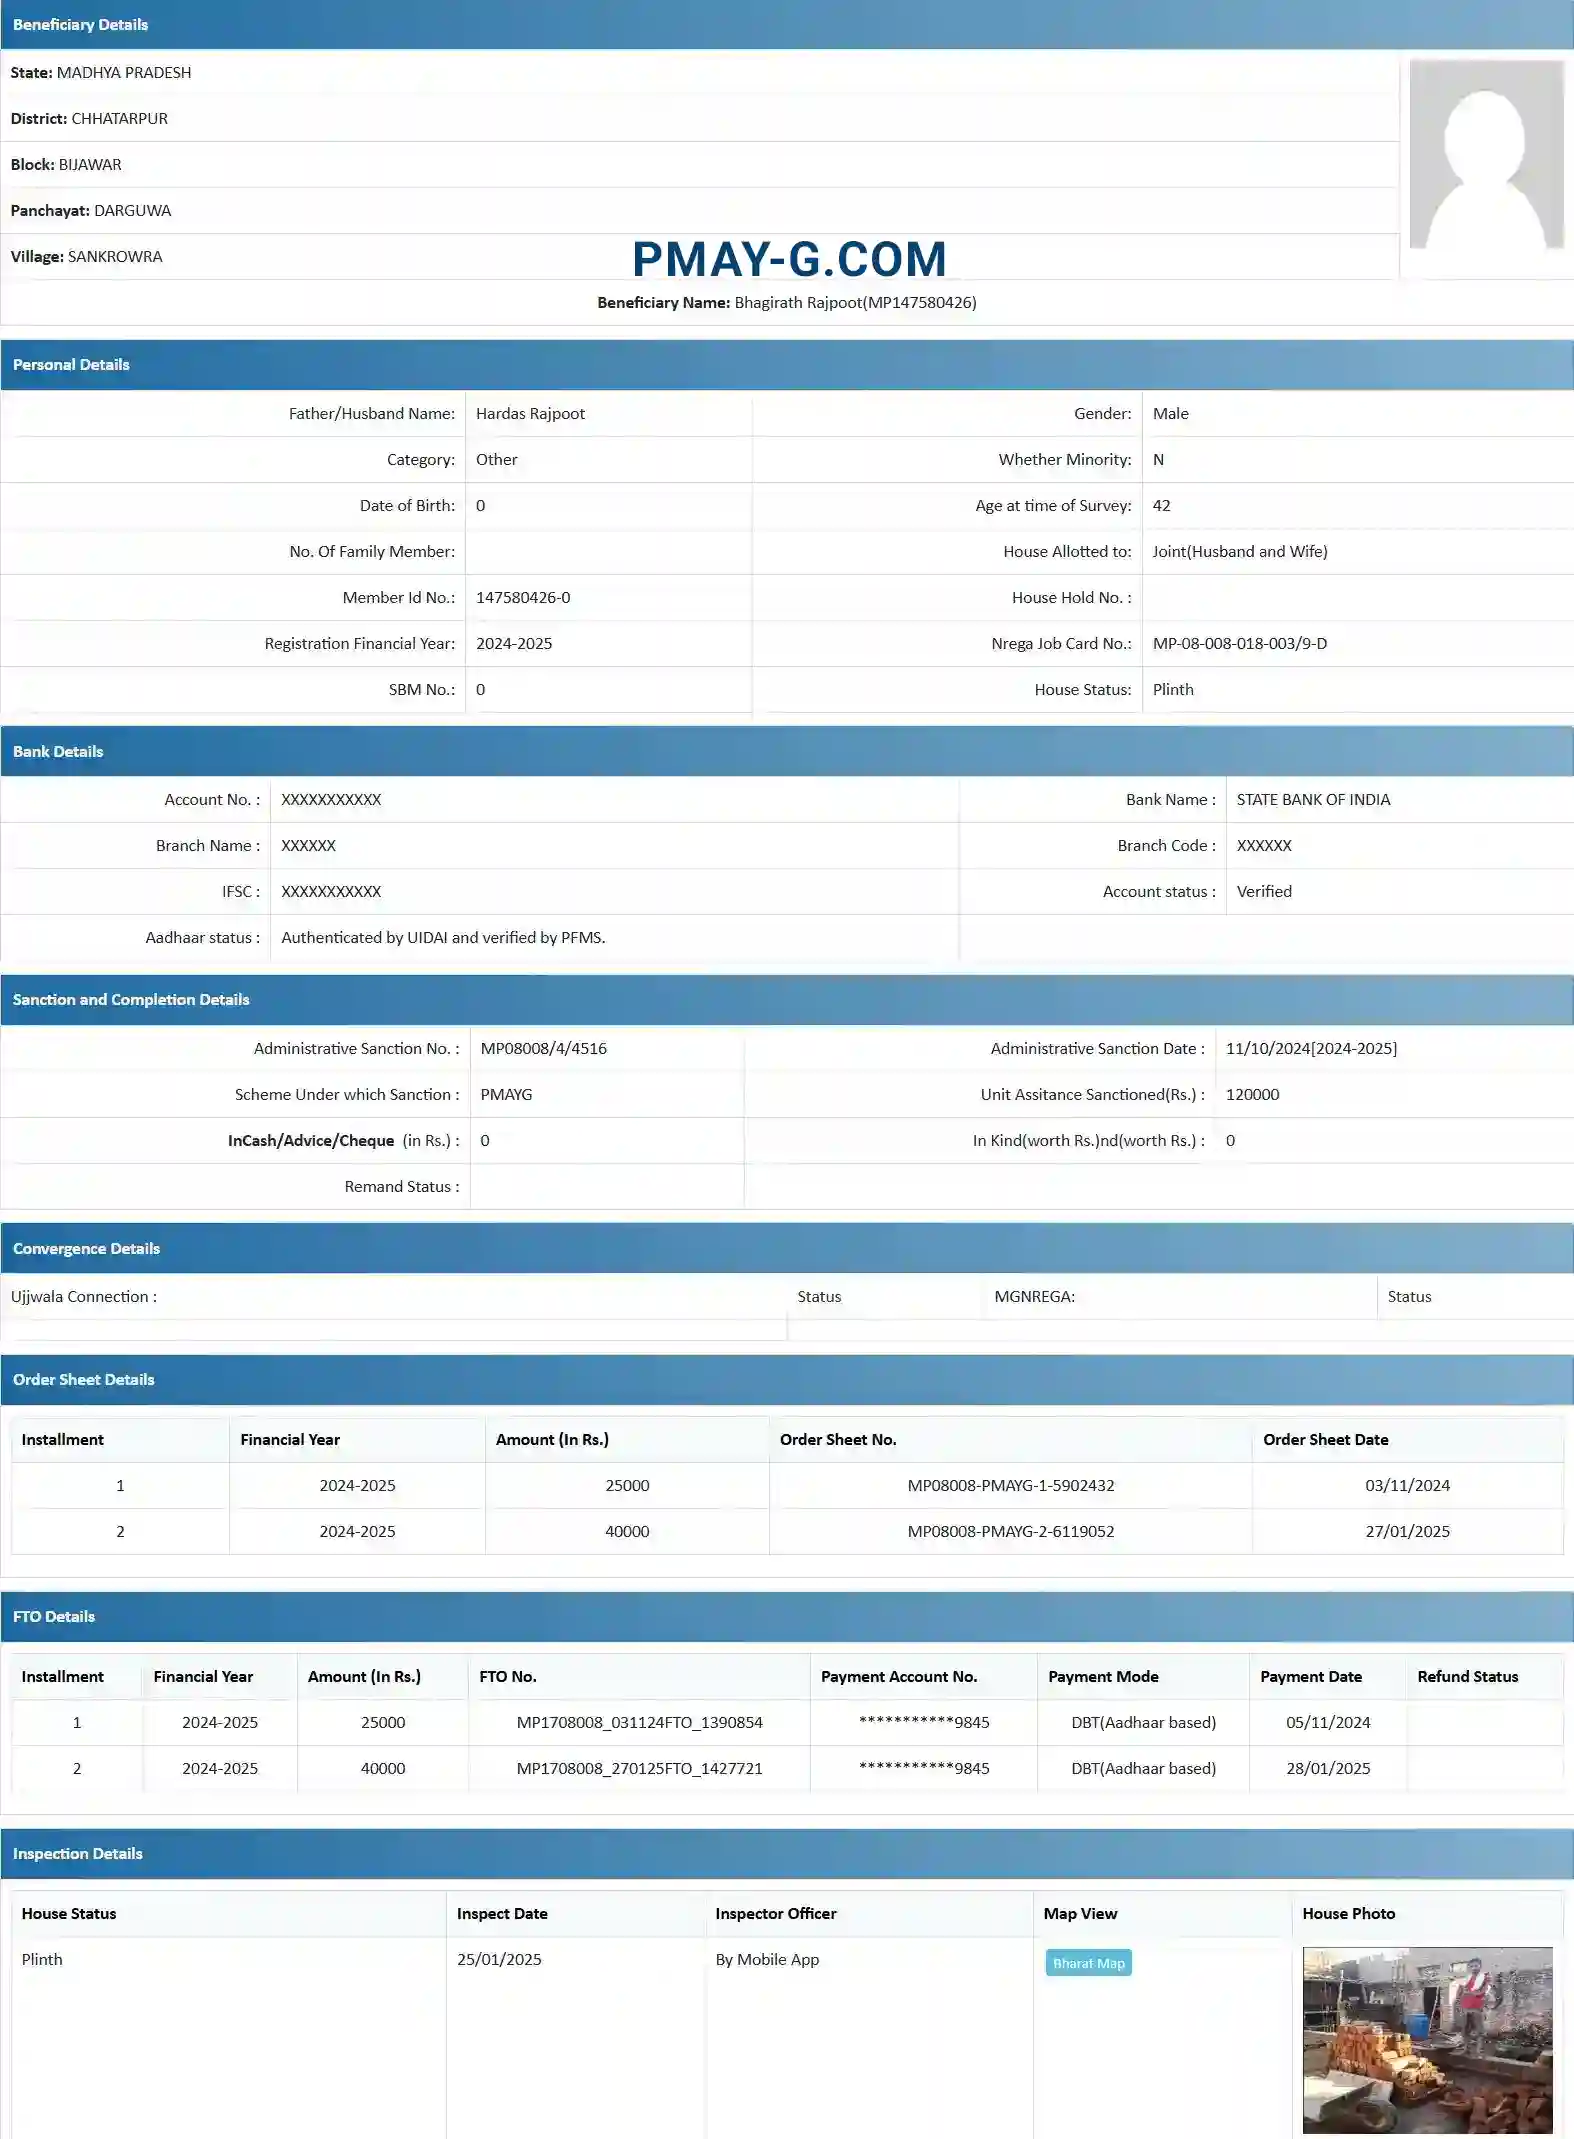This screenshot has height=2139, width=1574.
Task: Click FTO number MP1708008_270125FTO_1427721
Action: tap(639, 1769)
